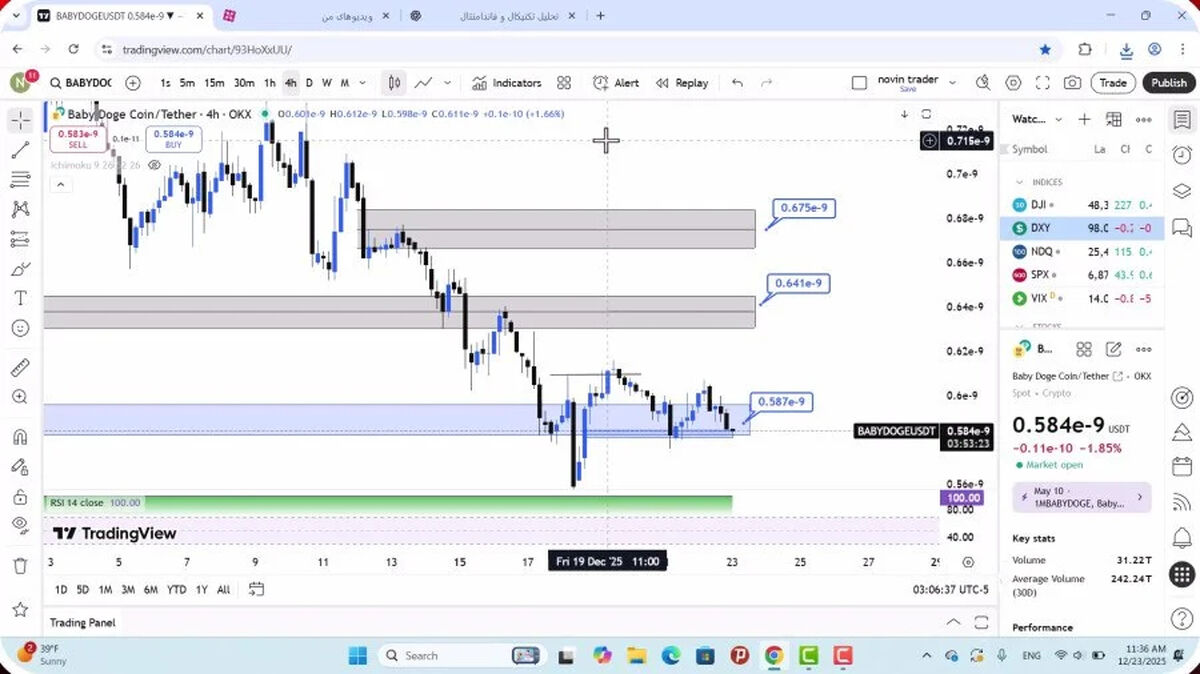Image resolution: width=1200 pixels, height=674 pixels.
Task: Select the trend line drawing tool
Action: 20,151
